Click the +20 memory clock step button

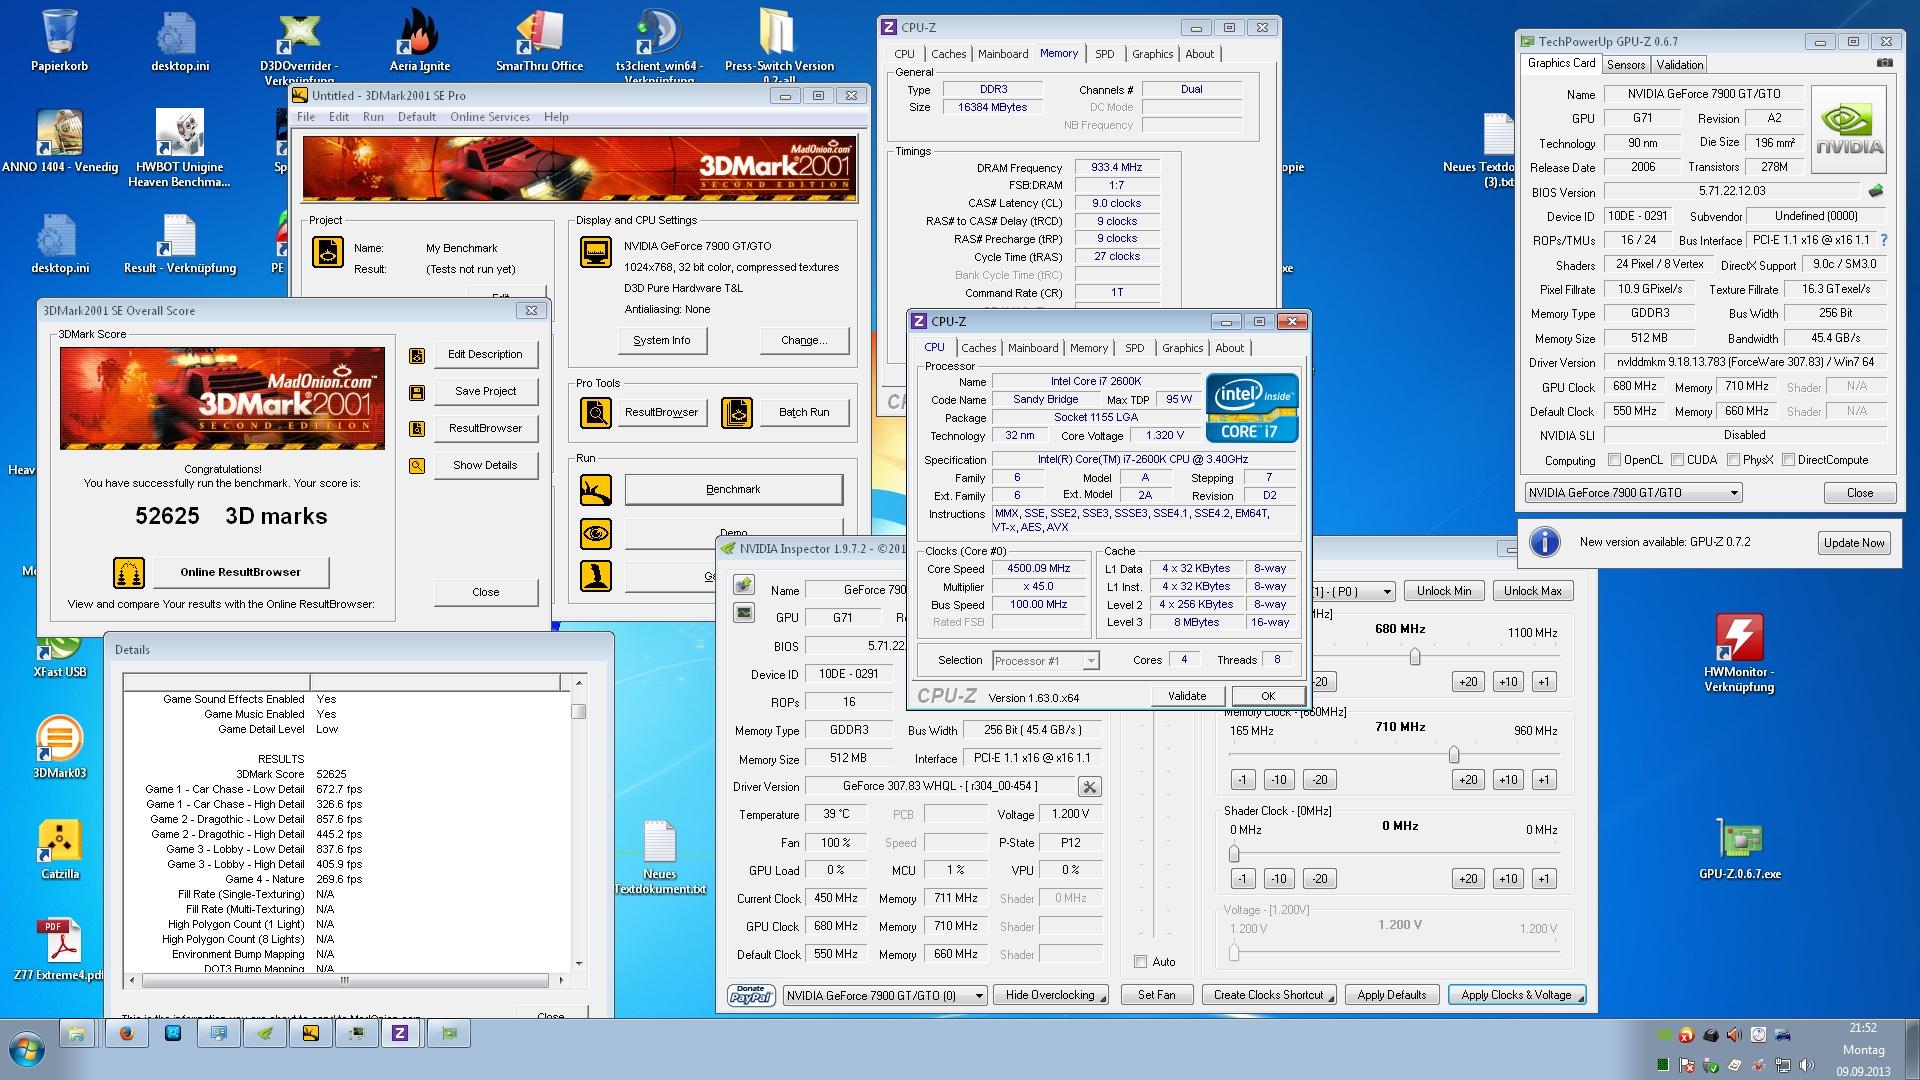(x=1467, y=780)
